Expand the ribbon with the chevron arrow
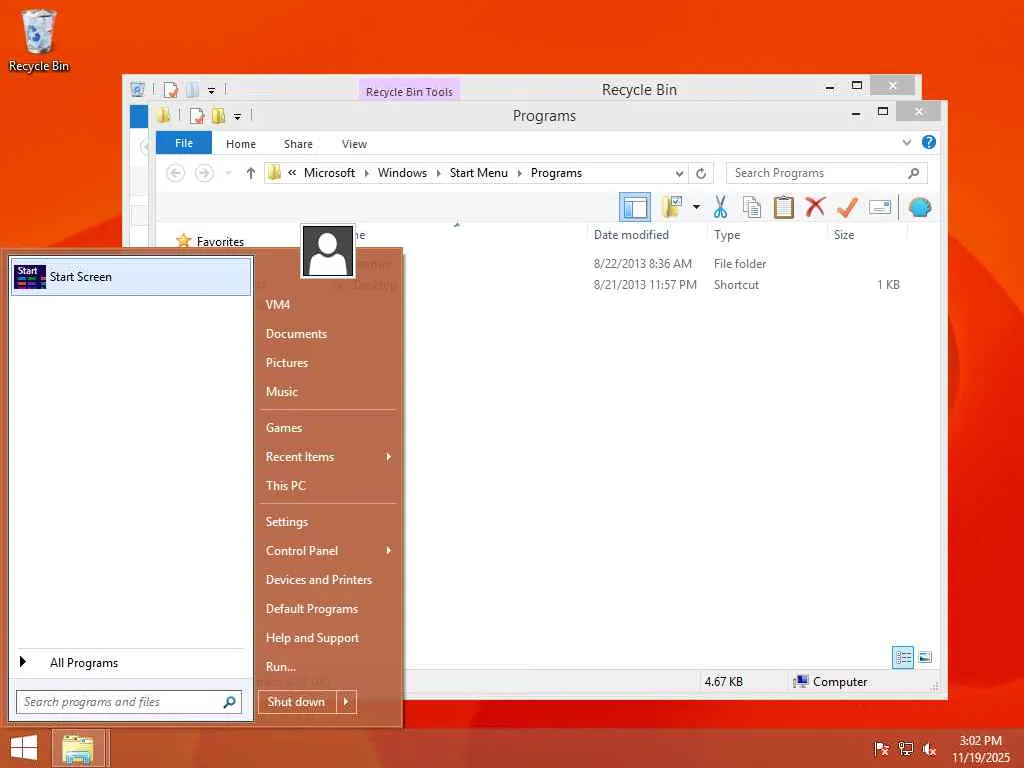This screenshot has height=768, width=1024. (906, 142)
